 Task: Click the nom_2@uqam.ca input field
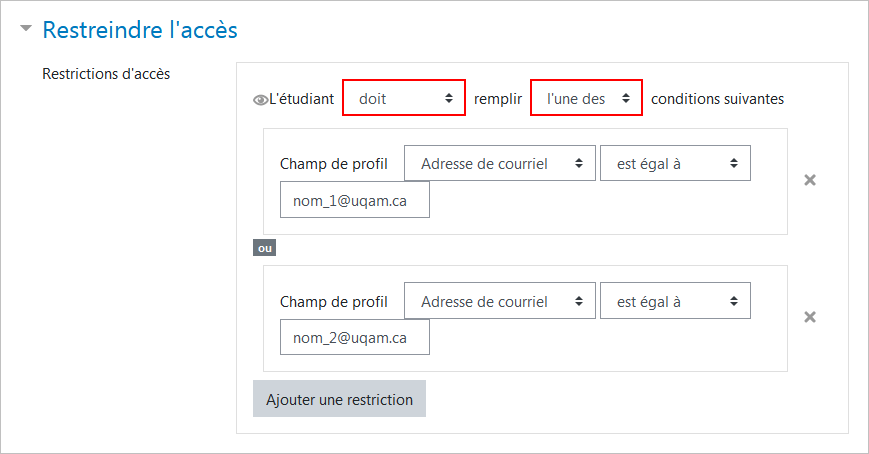355,337
